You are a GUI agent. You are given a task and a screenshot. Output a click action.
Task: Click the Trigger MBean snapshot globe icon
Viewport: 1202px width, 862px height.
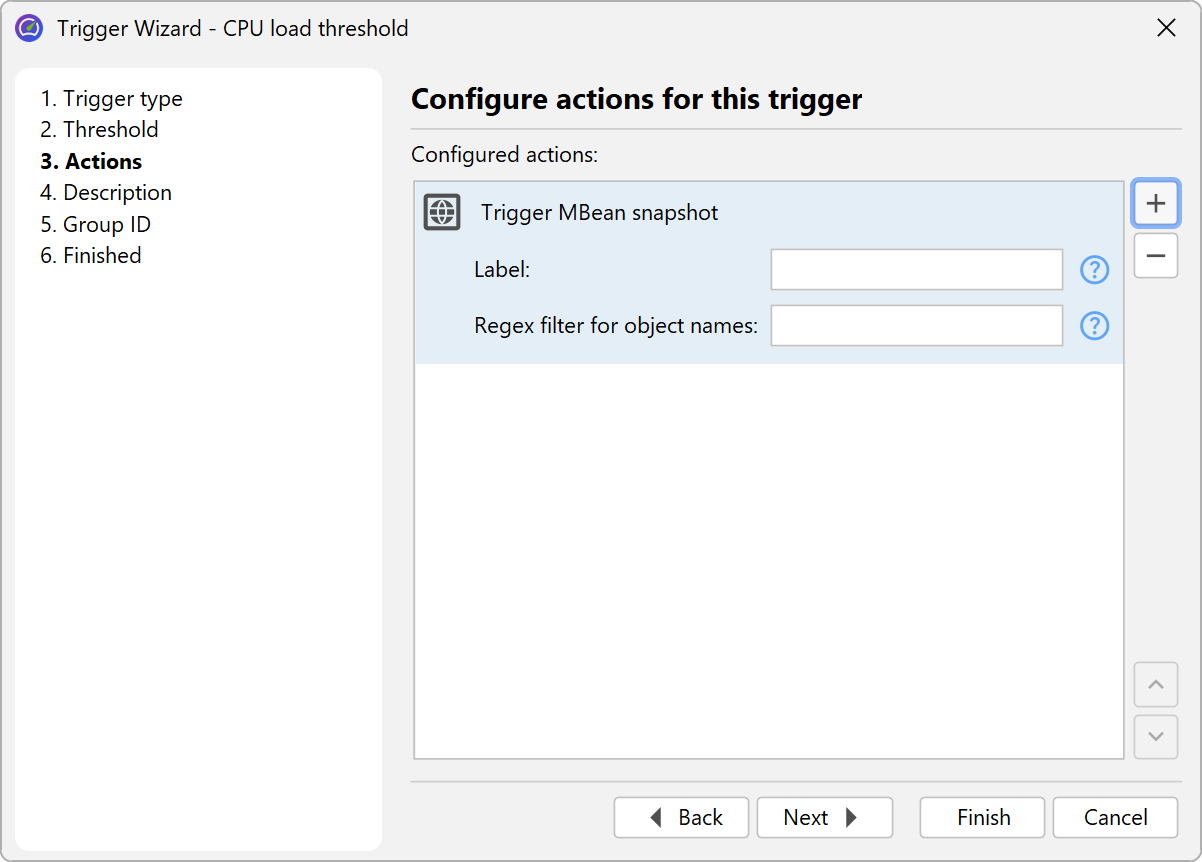click(x=442, y=213)
